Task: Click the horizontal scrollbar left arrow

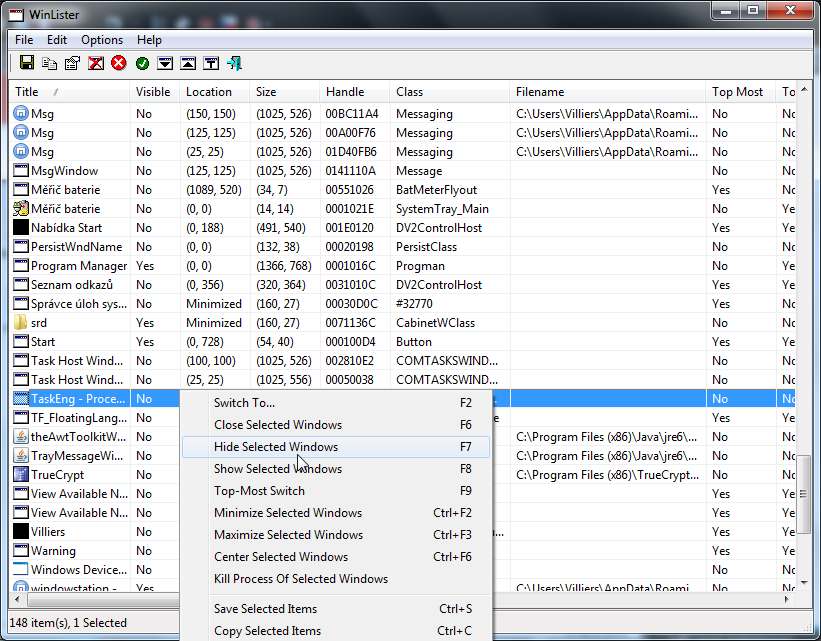Action: point(17,599)
